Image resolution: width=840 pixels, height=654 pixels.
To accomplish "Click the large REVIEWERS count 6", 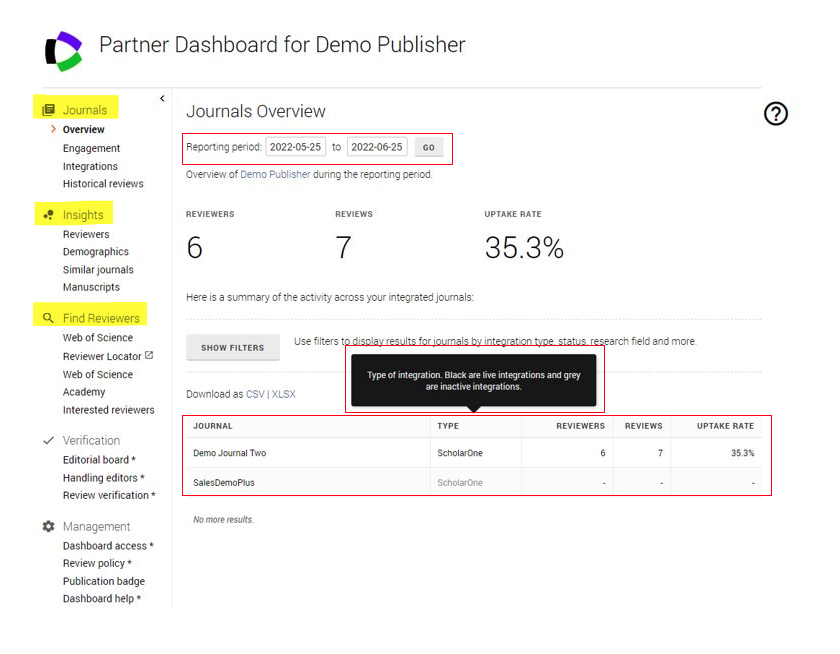I will 194,248.
